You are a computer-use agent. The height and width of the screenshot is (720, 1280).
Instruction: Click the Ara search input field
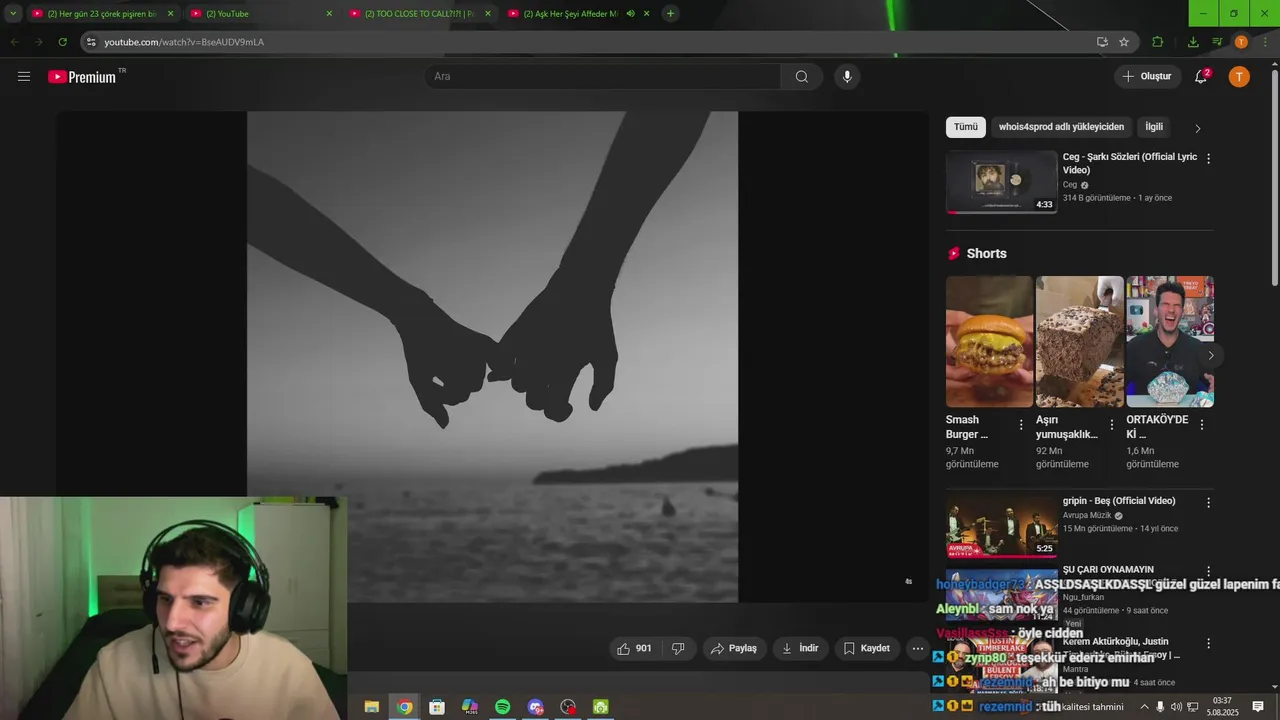[603, 76]
